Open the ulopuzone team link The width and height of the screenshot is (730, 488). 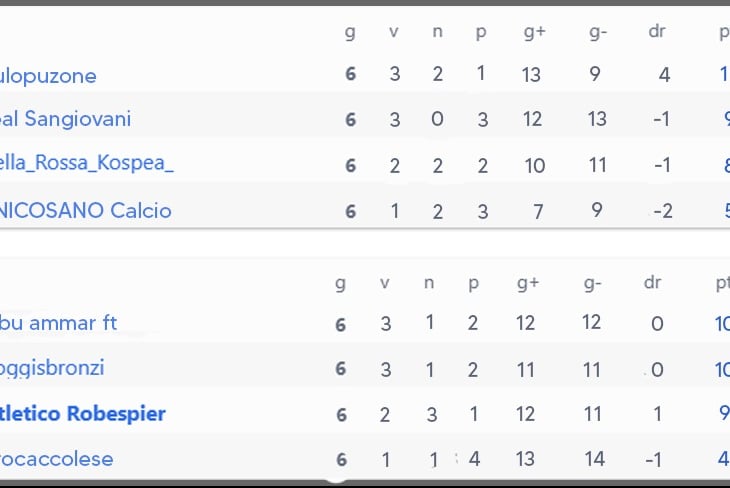tap(48, 76)
